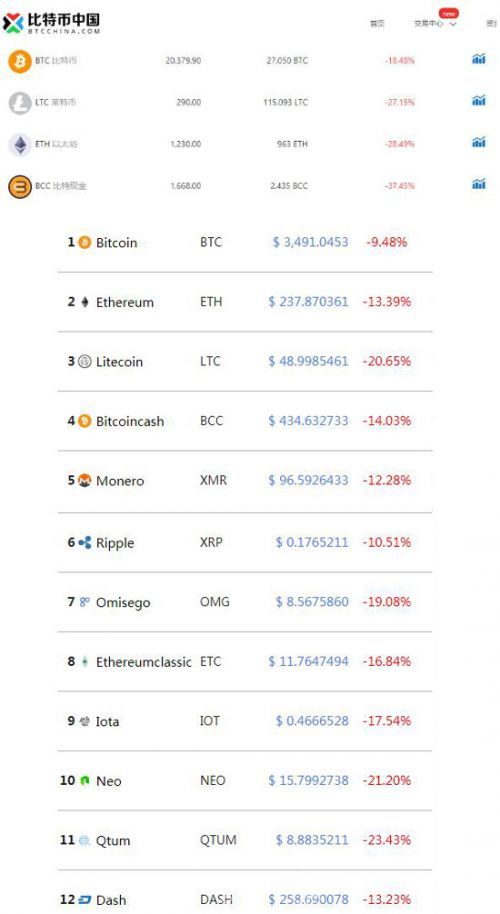Click the BCC coin icon in top table

click(x=20, y=187)
